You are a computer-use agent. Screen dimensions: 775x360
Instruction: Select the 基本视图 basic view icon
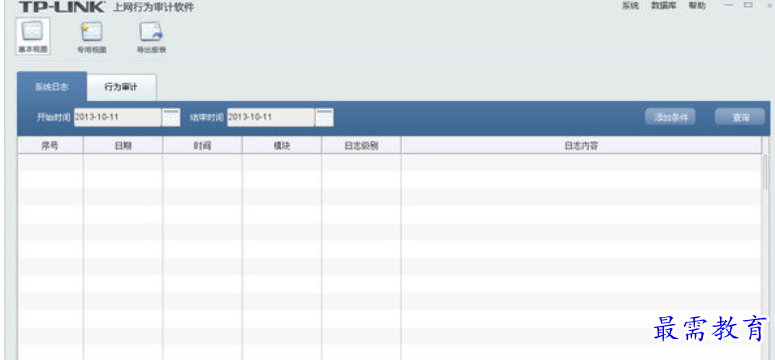(x=33, y=36)
